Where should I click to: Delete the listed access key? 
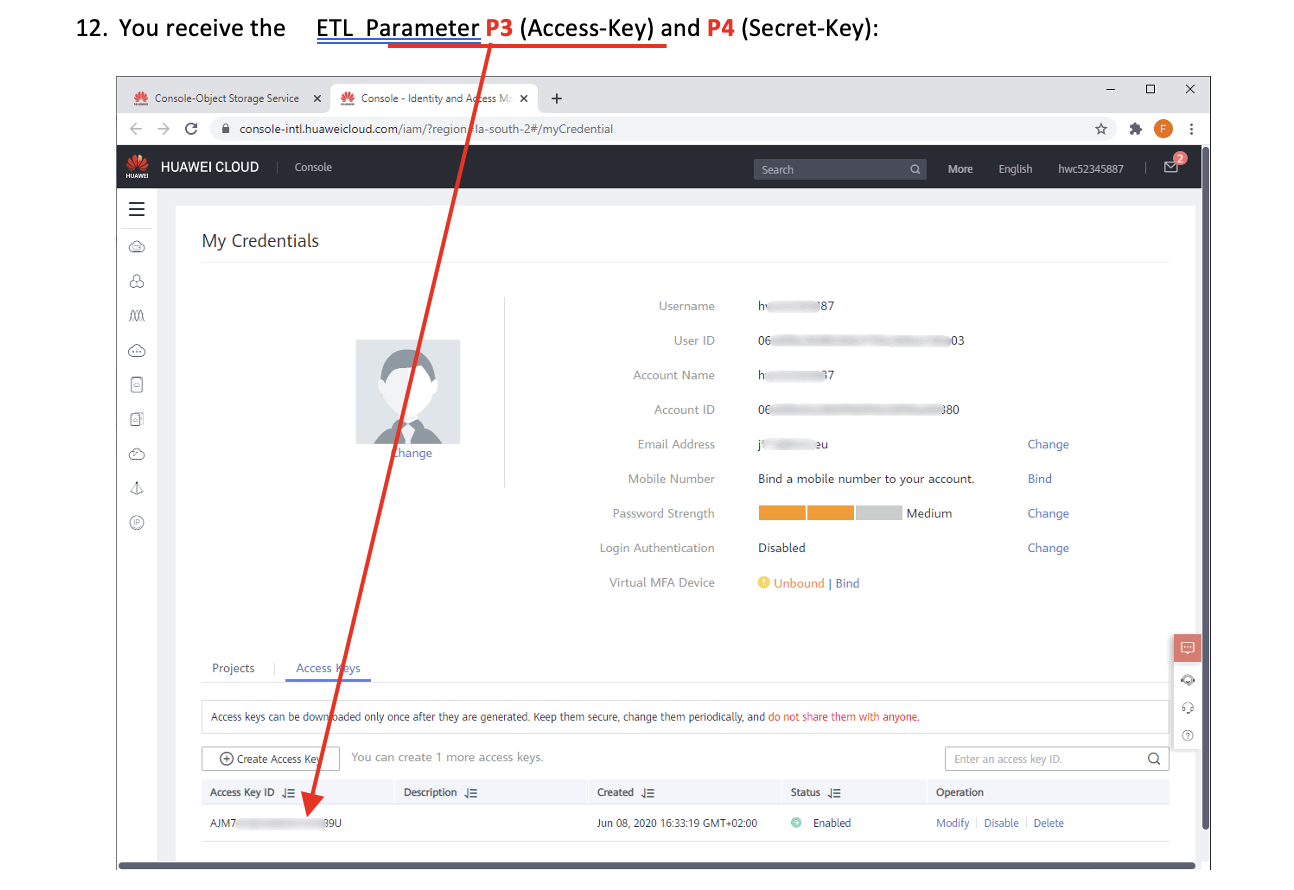(1048, 823)
